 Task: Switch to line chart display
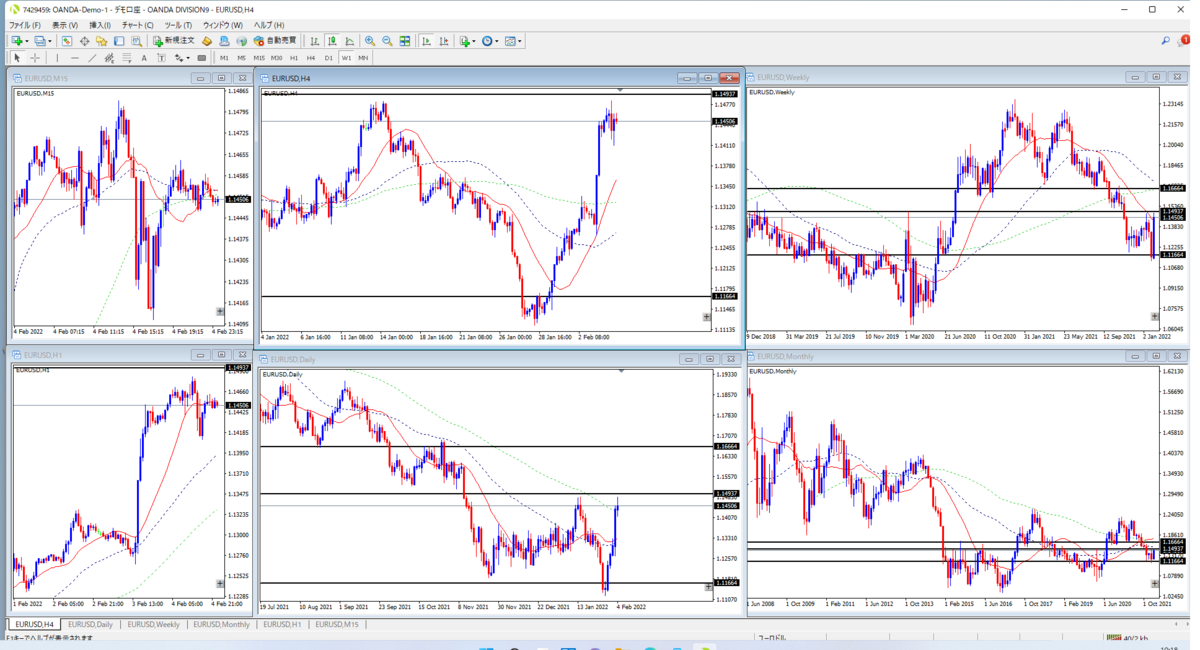pyautogui.click(x=350, y=41)
